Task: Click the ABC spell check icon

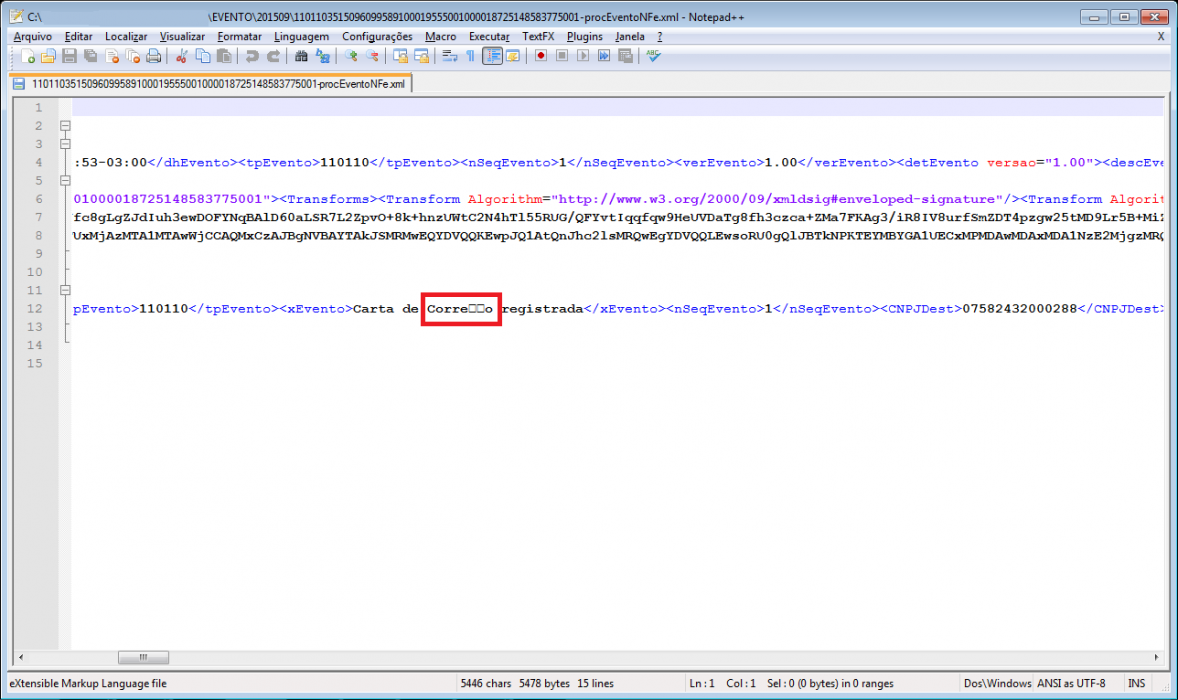Action: pyautogui.click(x=653, y=56)
